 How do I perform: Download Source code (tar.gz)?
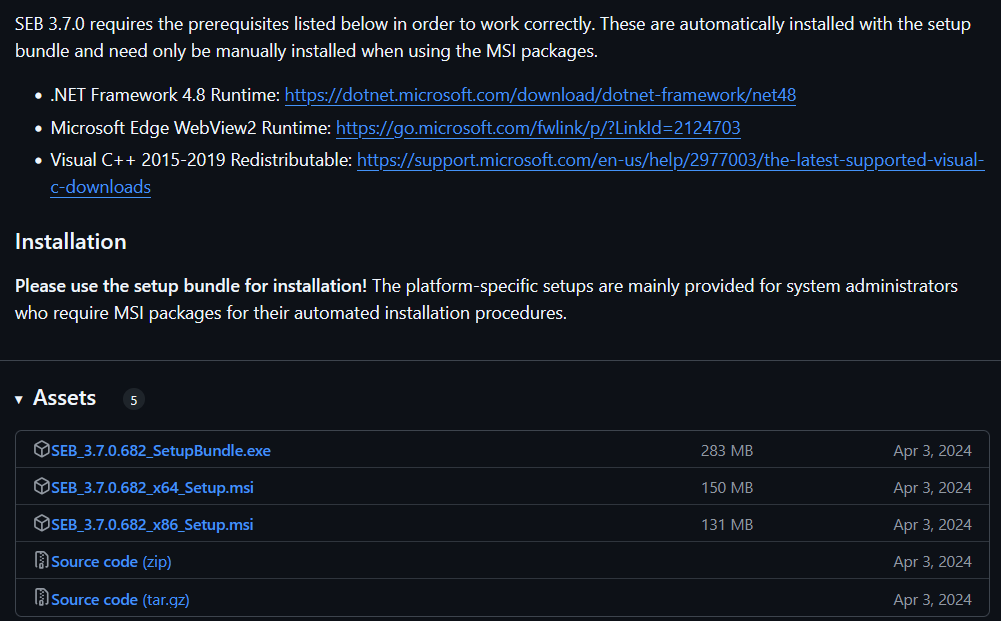[120, 600]
